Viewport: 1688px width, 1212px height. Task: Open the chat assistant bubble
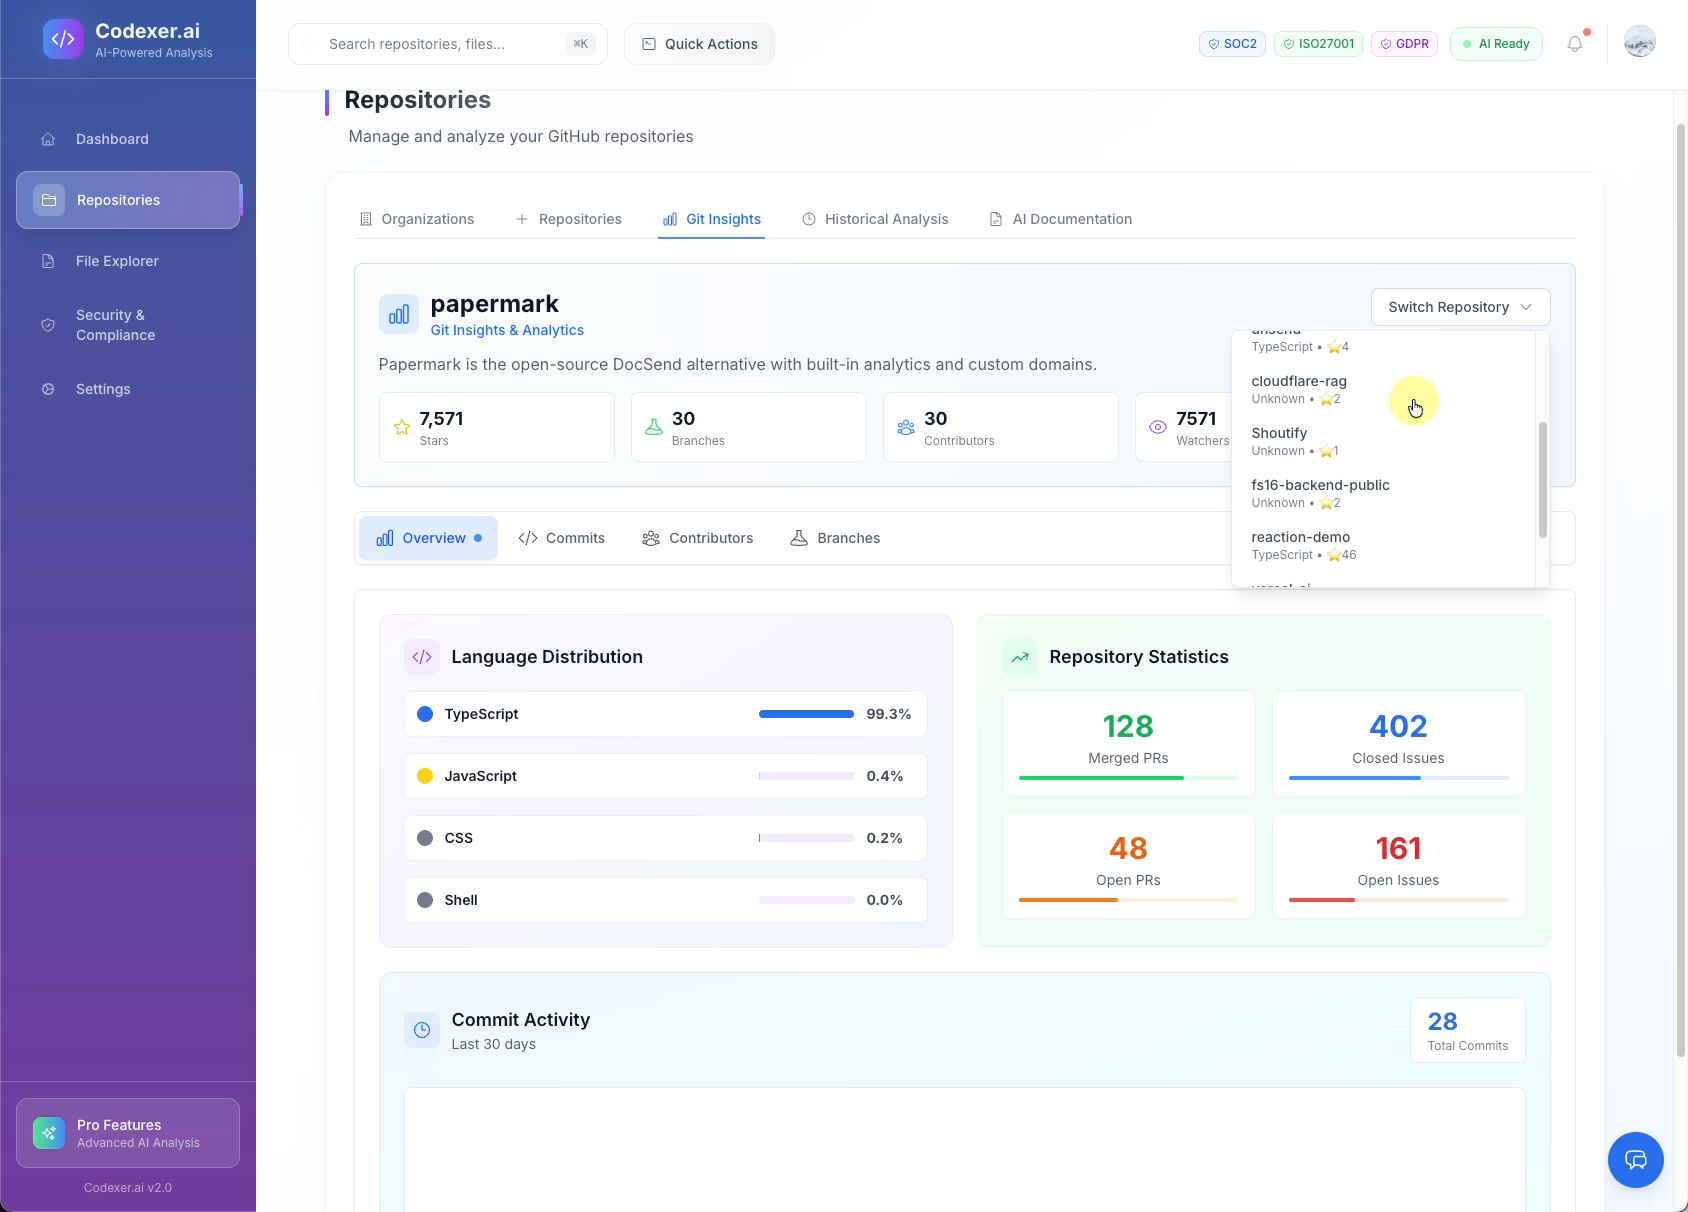pos(1635,1160)
